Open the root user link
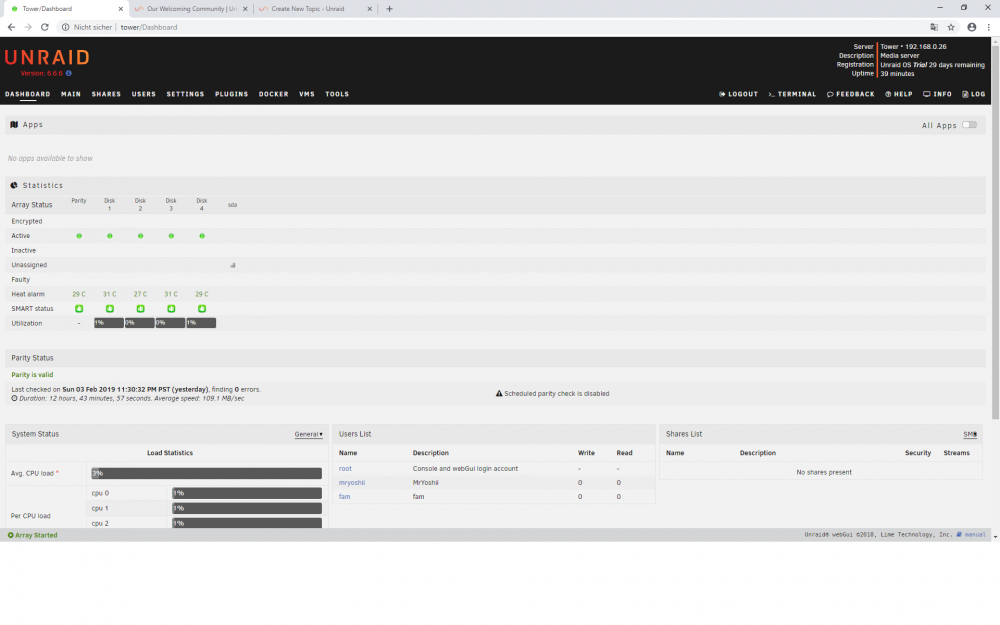The image size is (1000, 625). point(345,469)
